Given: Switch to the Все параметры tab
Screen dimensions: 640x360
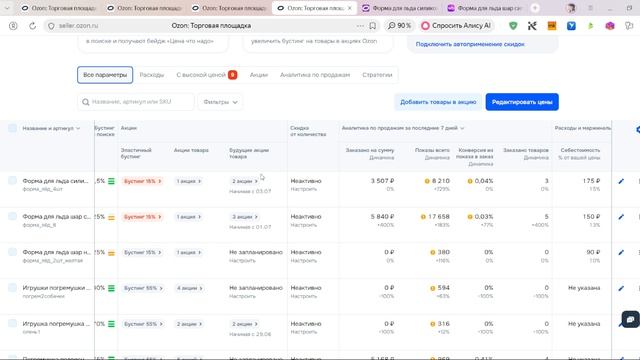Looking at the screenshot, I should pyautogui.click(x=105, y=75).
